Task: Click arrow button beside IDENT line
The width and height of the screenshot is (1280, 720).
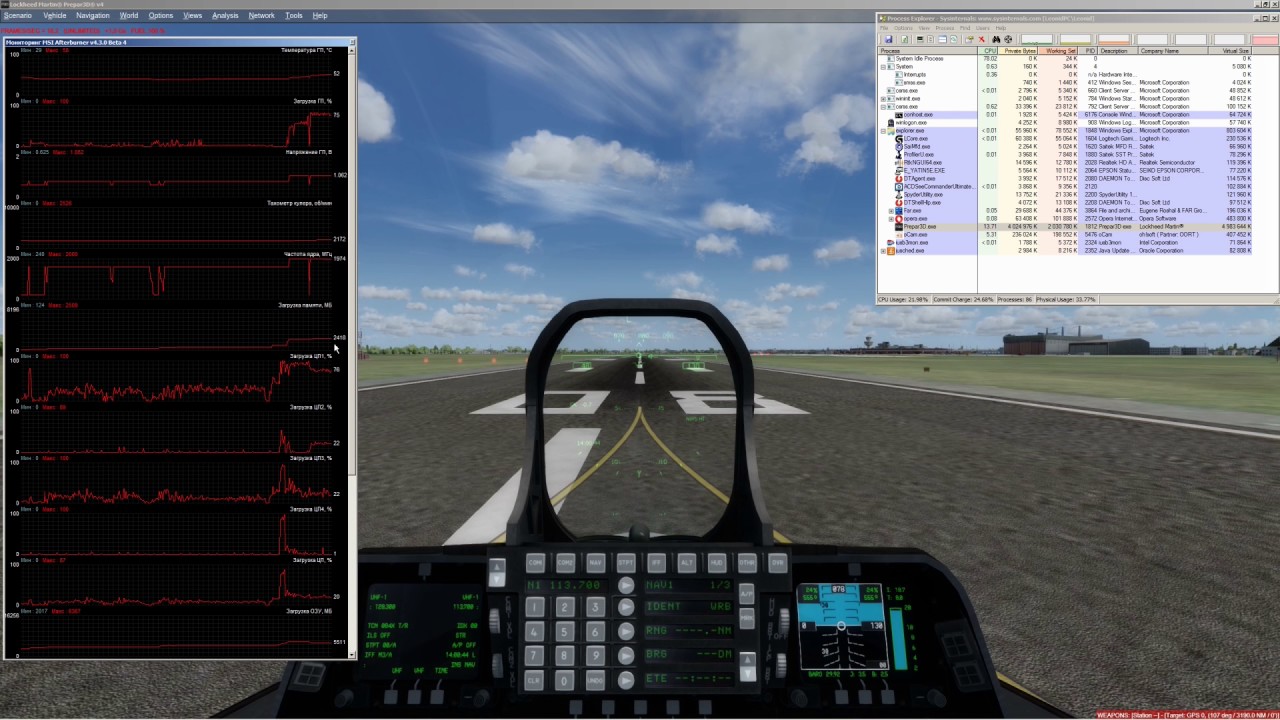Action: 626,607
